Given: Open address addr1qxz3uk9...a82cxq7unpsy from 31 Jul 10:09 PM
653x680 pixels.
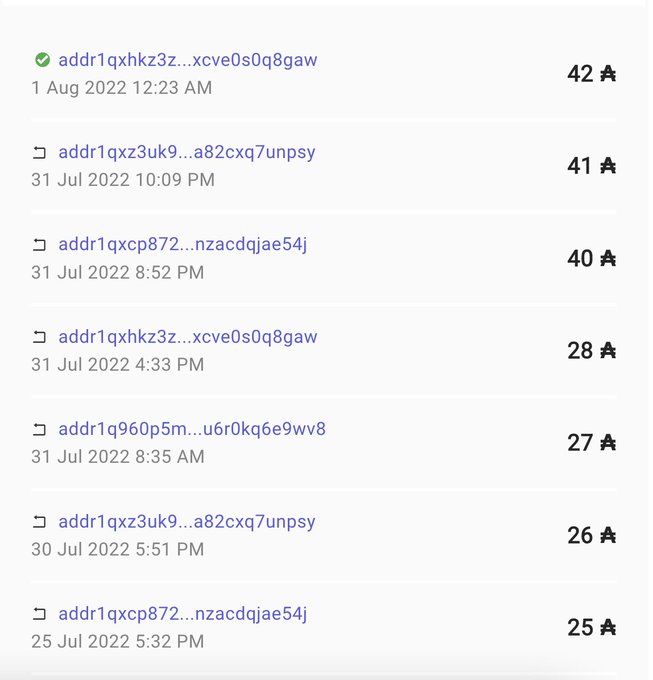Looking at the screenshot, I should (x=187, y=152).
